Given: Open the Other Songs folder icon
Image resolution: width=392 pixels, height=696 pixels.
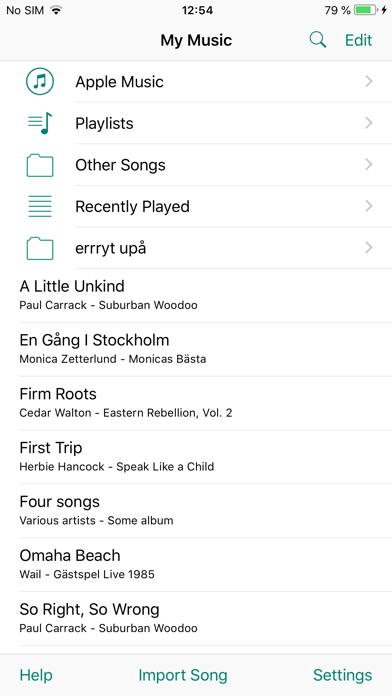Looking at the screenshot, I should coord(40,165).
